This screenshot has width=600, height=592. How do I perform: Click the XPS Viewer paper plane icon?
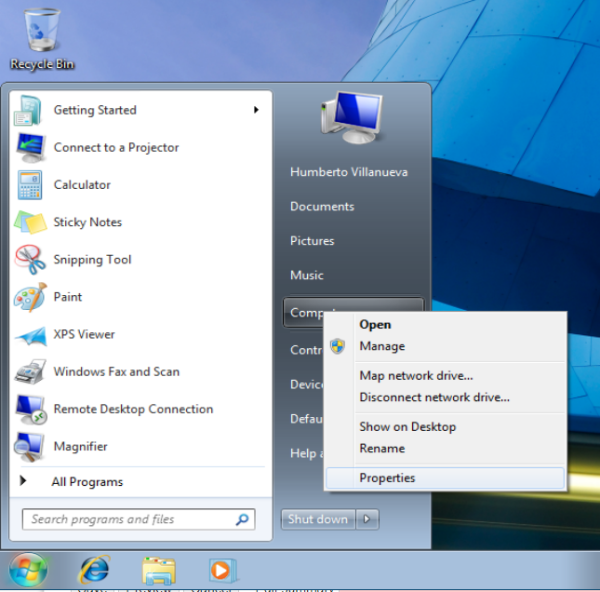click(x=31, y=336)
